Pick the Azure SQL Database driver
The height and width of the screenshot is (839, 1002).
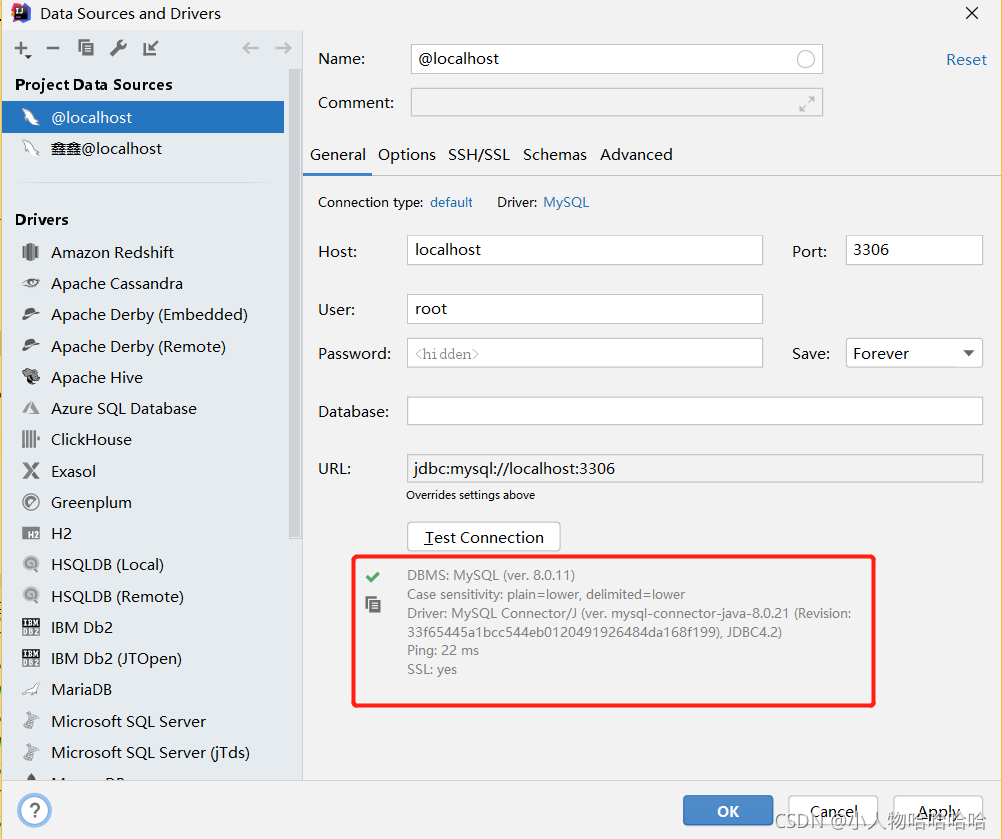click(x=123, y=409)
